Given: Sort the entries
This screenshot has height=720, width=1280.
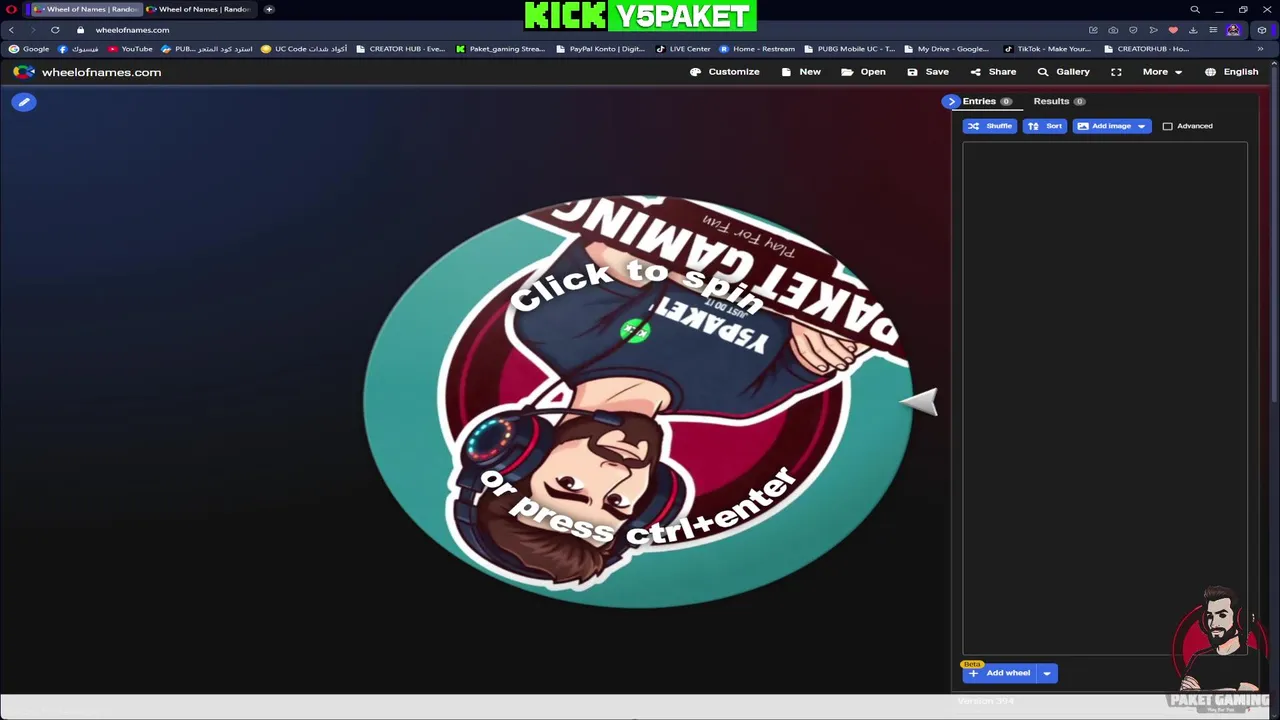Looking at the screenshot, I should click(1044, 126).
